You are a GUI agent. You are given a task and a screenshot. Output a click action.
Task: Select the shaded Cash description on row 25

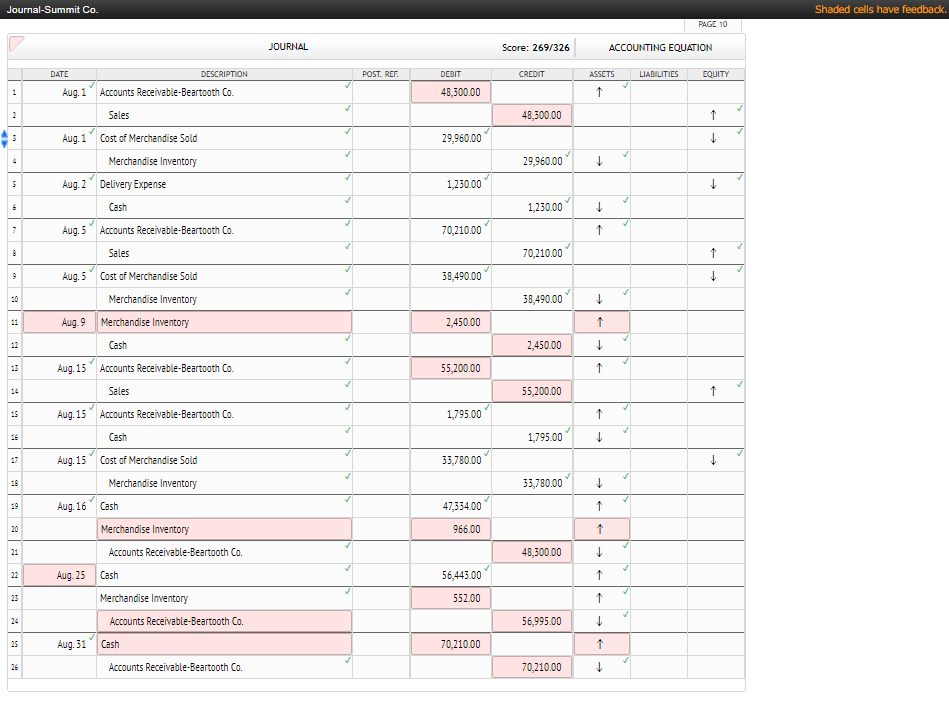225,644
